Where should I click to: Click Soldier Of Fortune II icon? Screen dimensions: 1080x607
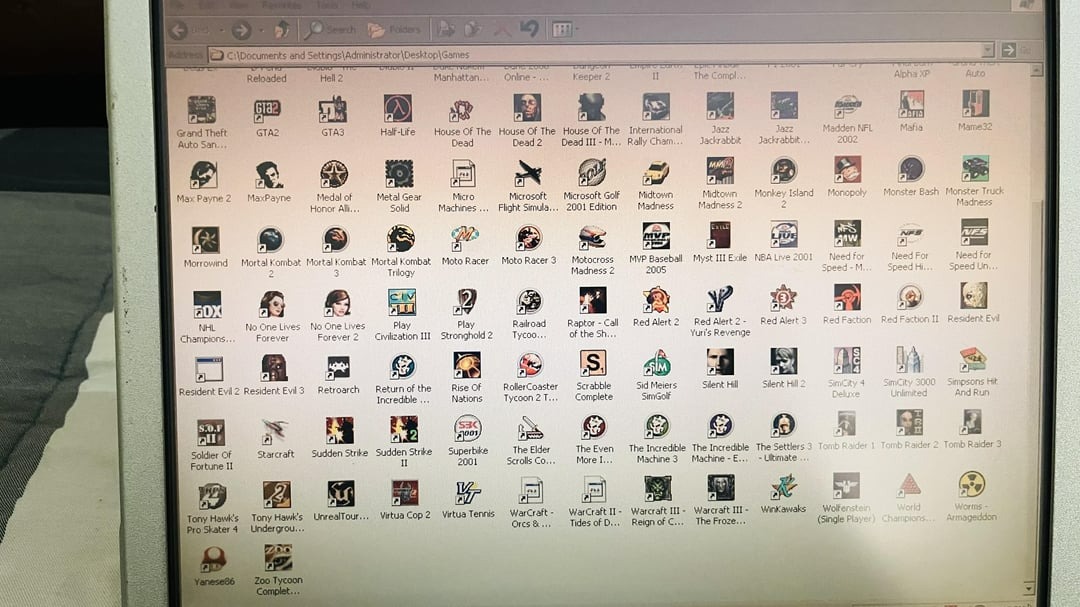[x=210, y=433]
